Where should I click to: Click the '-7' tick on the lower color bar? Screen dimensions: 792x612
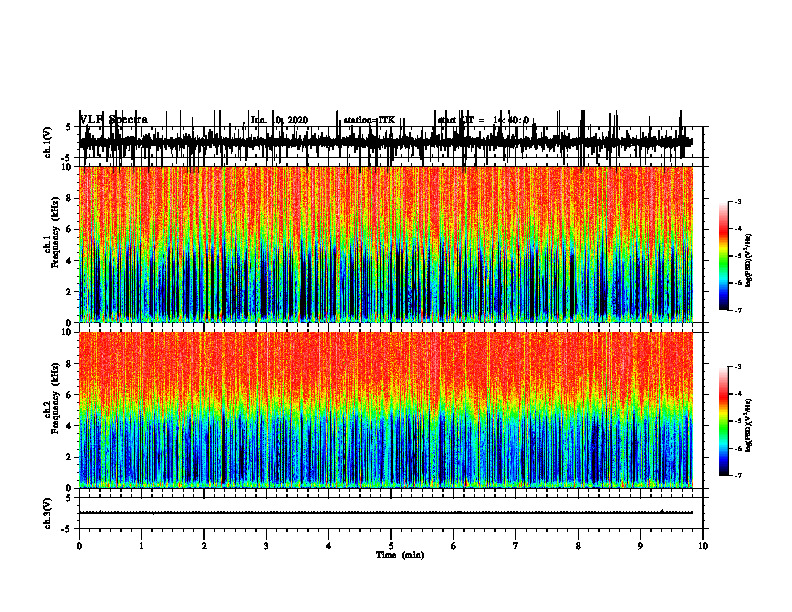click(x=737, y=476)
